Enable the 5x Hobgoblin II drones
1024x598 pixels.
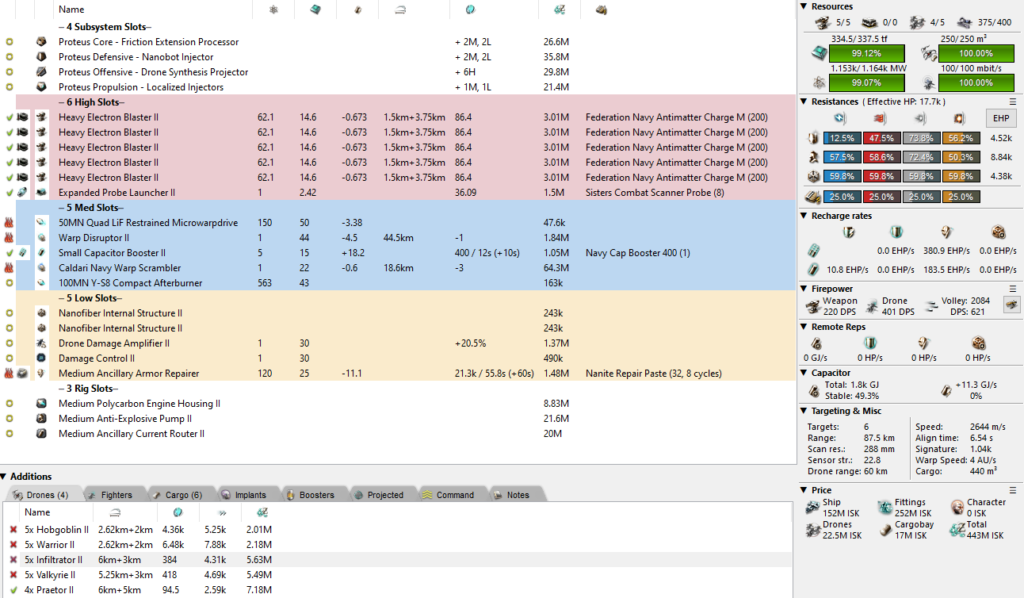pyautogui.click(x=13, y=530)
